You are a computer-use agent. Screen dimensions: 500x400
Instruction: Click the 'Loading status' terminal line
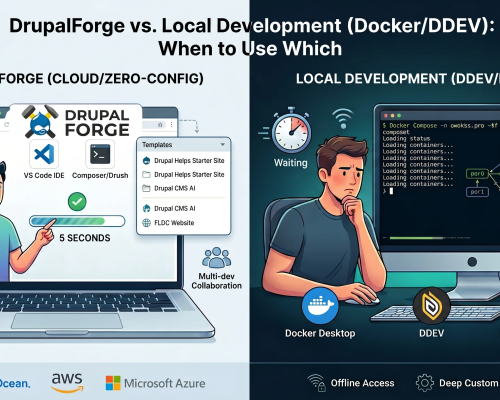point(406,138)
